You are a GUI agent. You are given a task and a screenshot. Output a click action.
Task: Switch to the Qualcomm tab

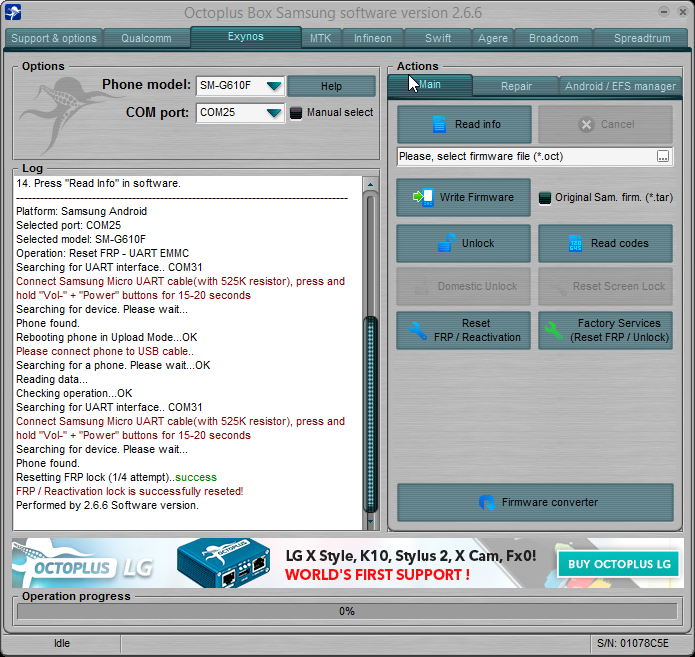point(146,38)
